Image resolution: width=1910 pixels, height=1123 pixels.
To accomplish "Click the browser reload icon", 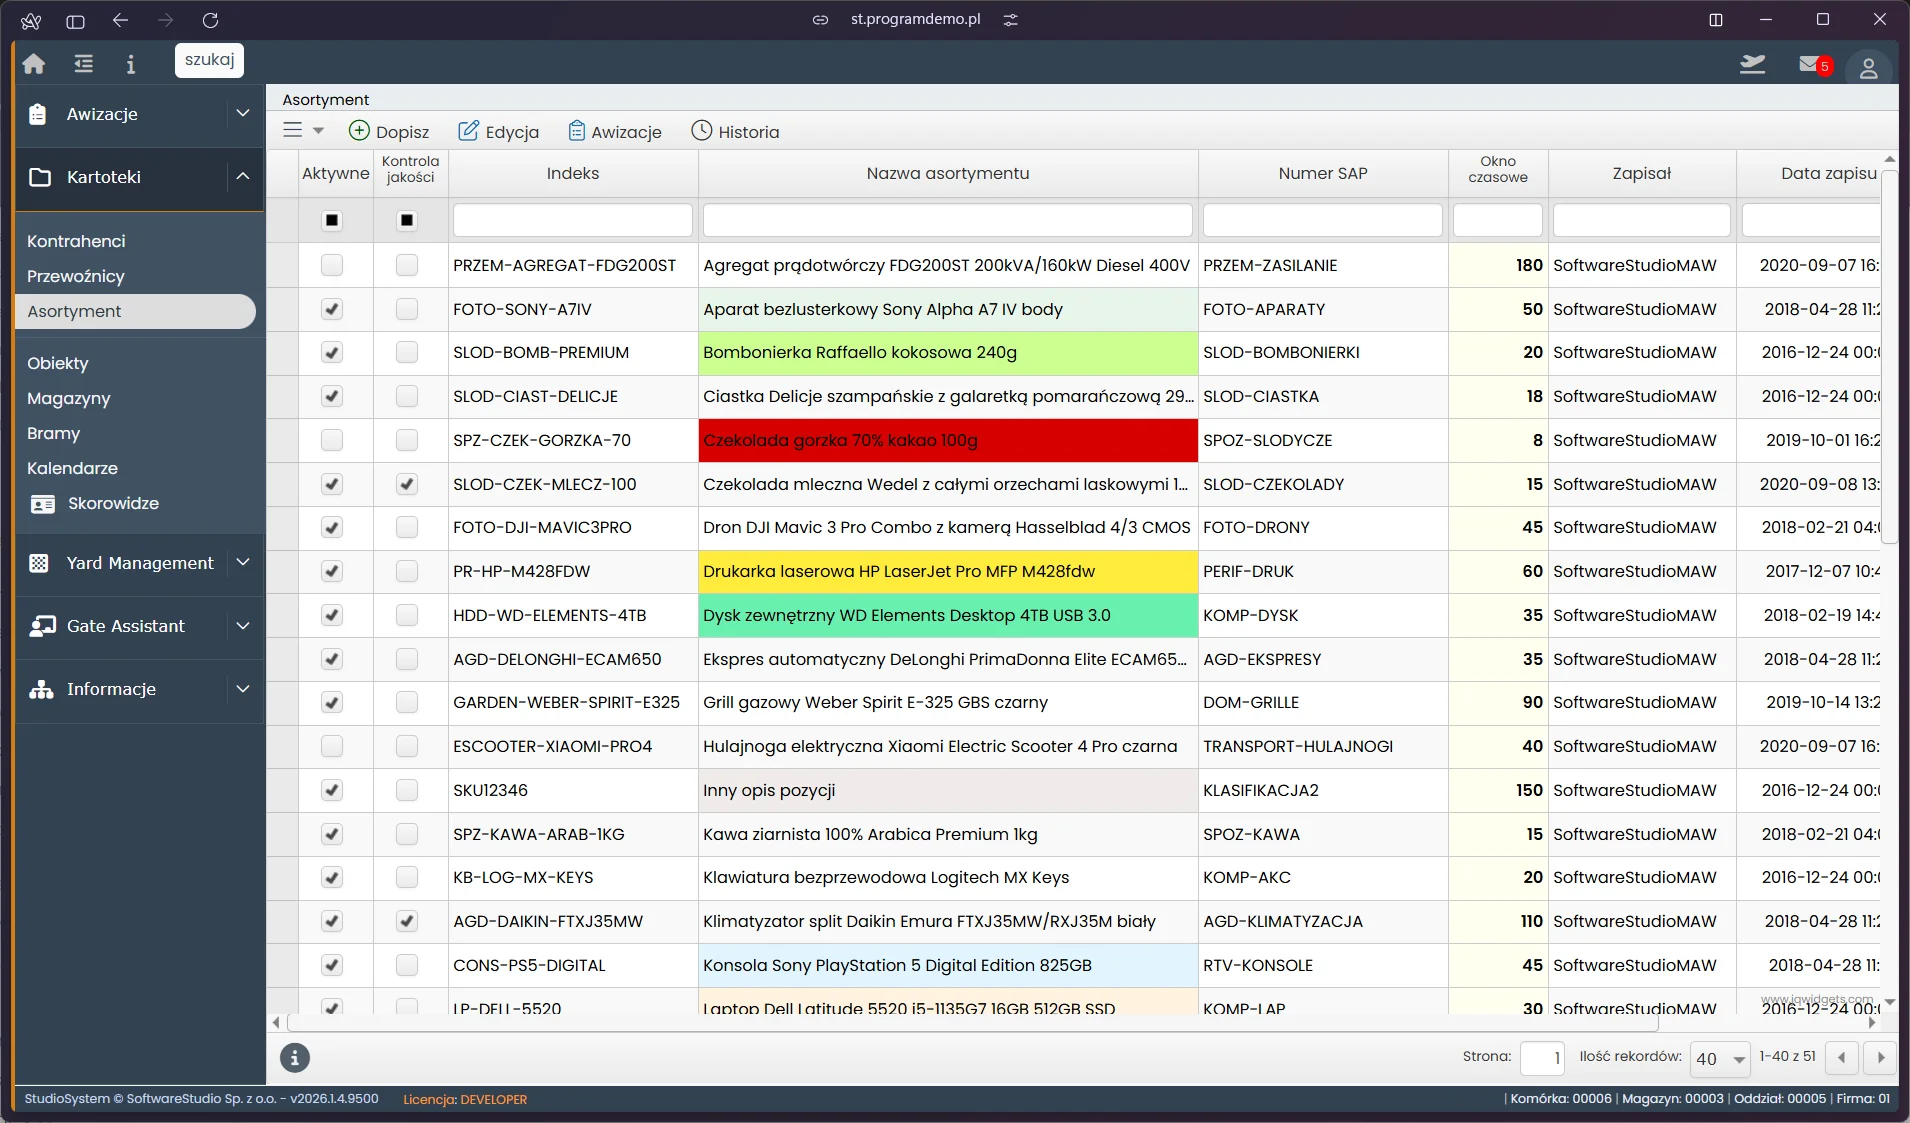I will (210, 20).
